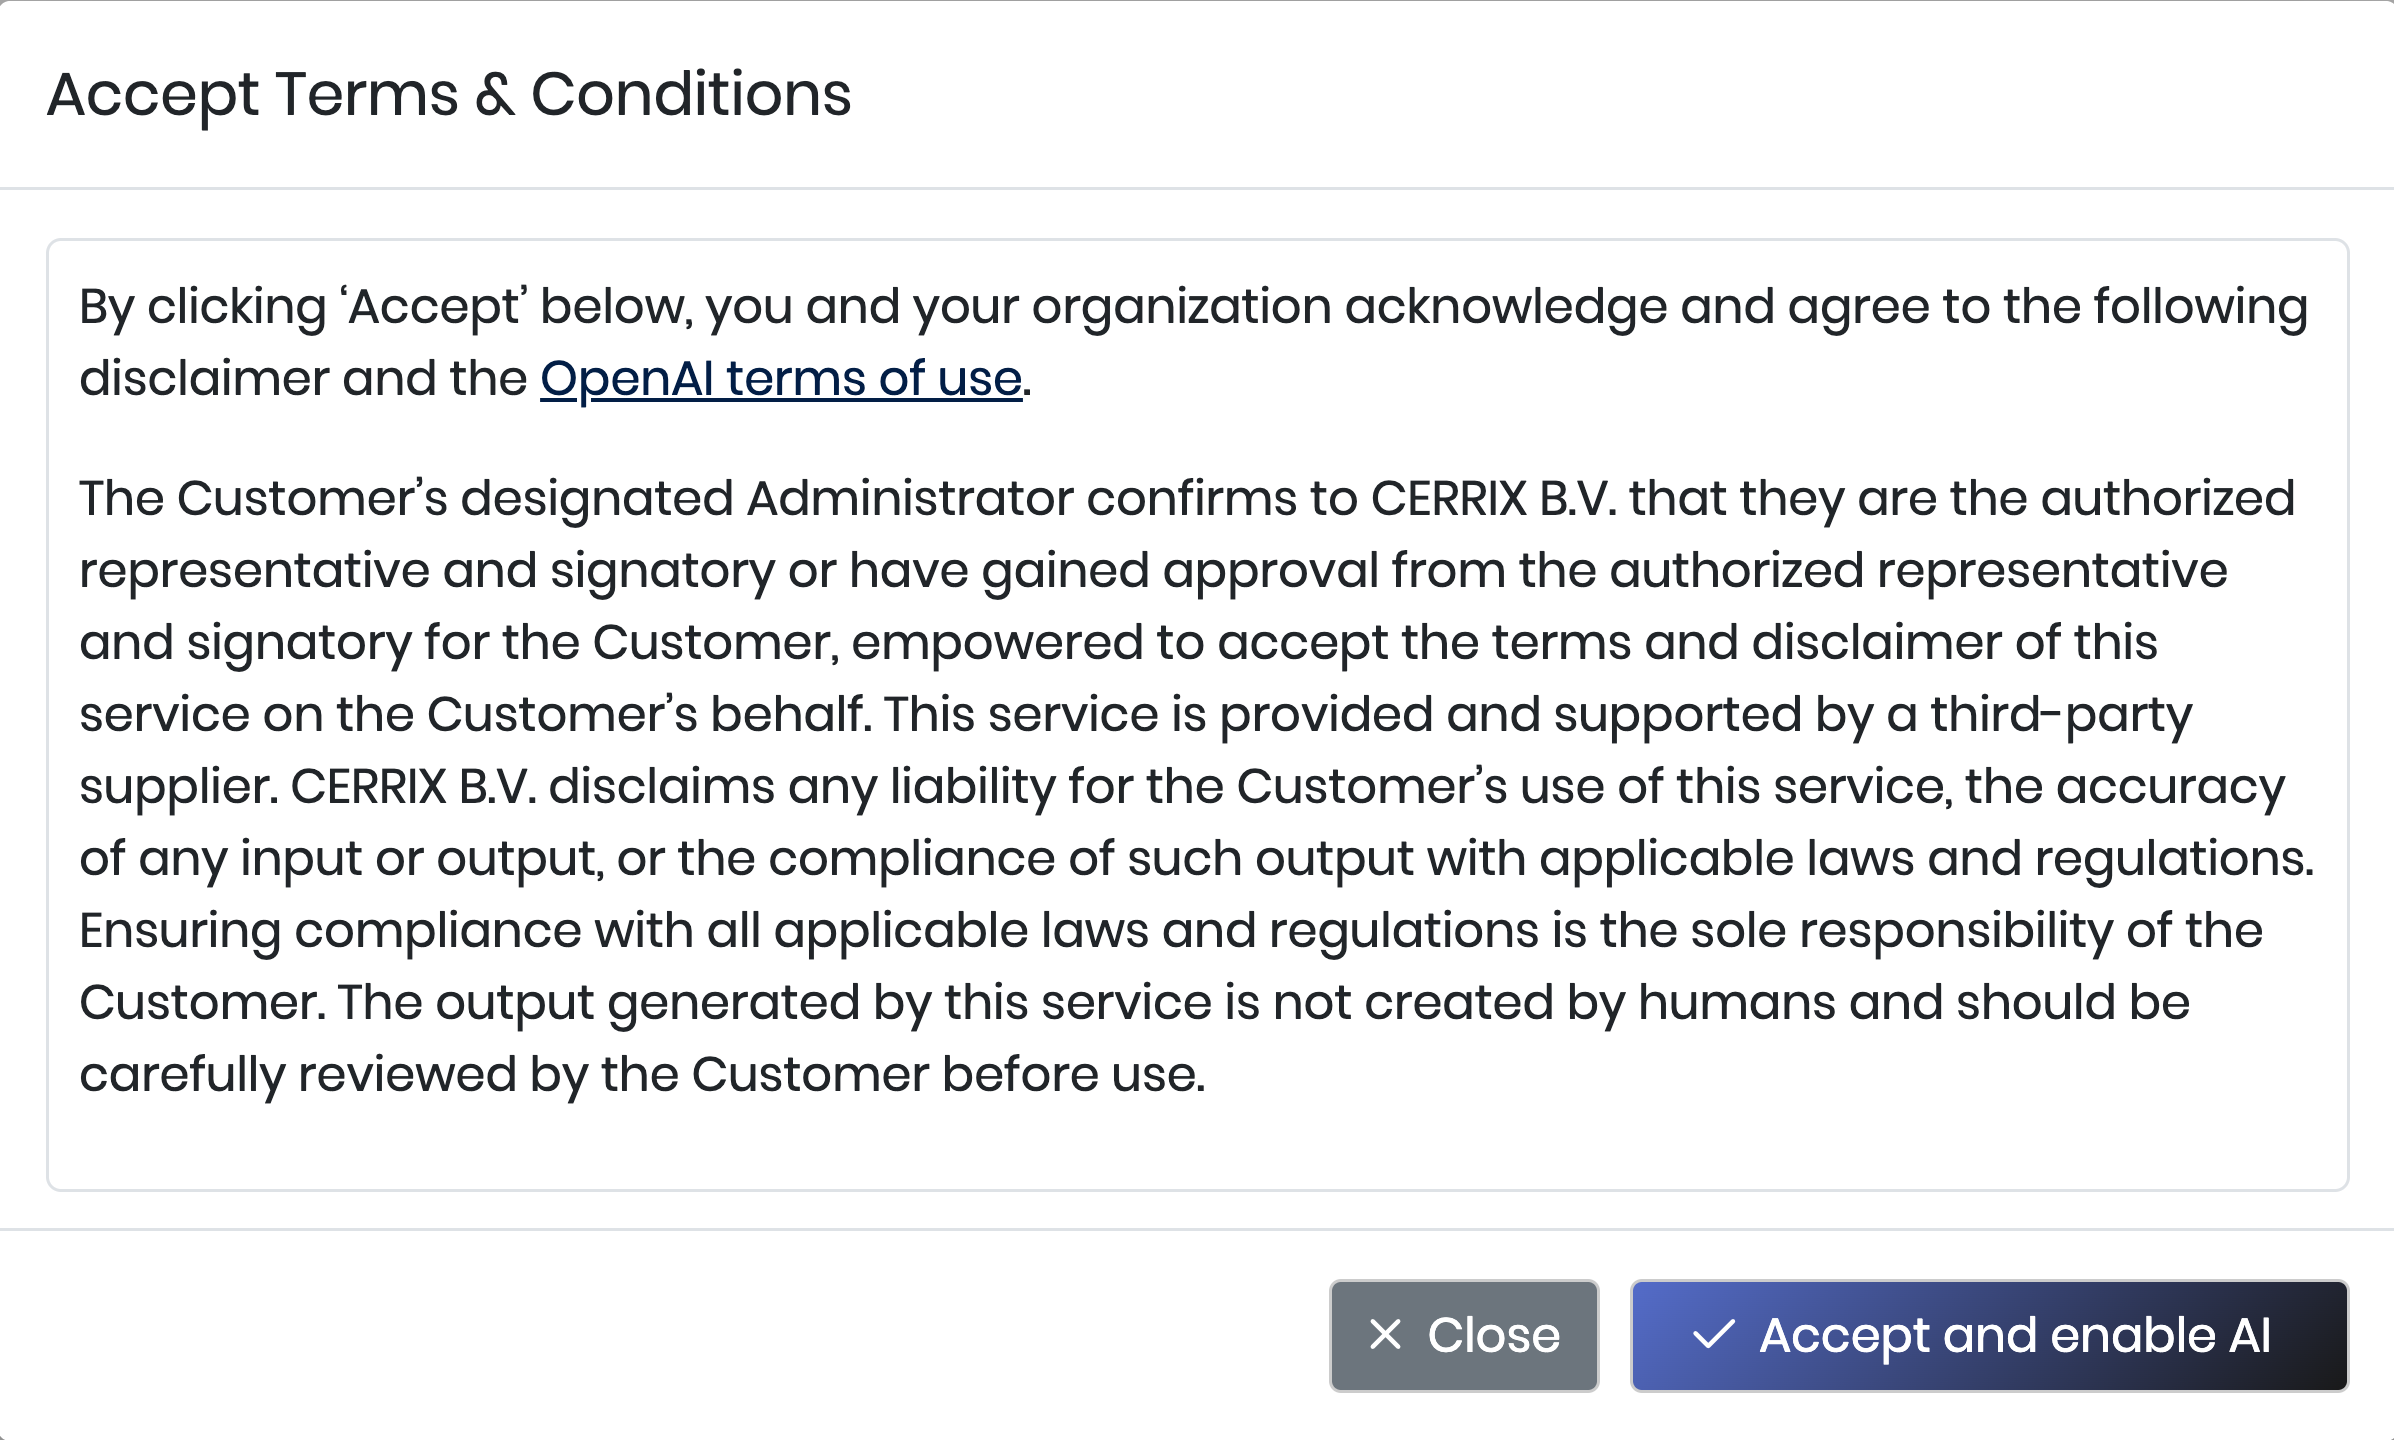Click the Accept Terms & Conditions title

coord(449,95)
